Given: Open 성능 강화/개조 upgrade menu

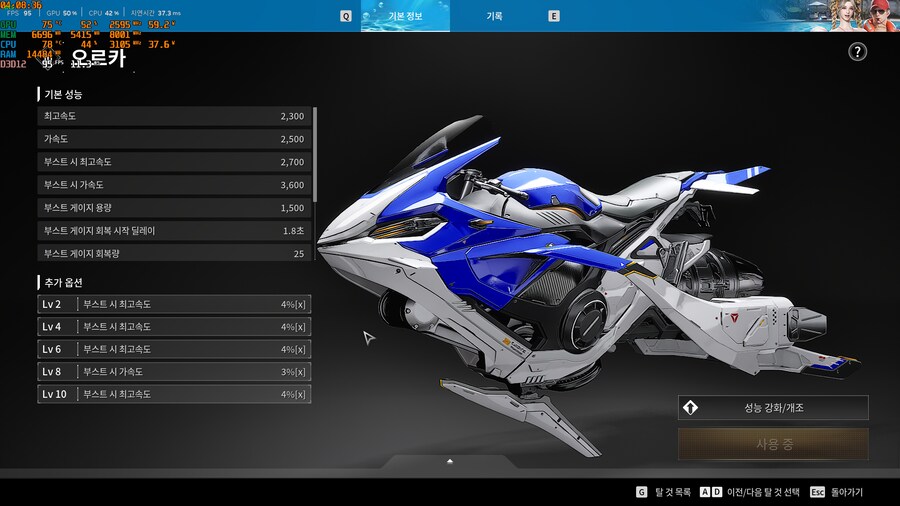Looking at the screenshot, I should tap(773, 408).
